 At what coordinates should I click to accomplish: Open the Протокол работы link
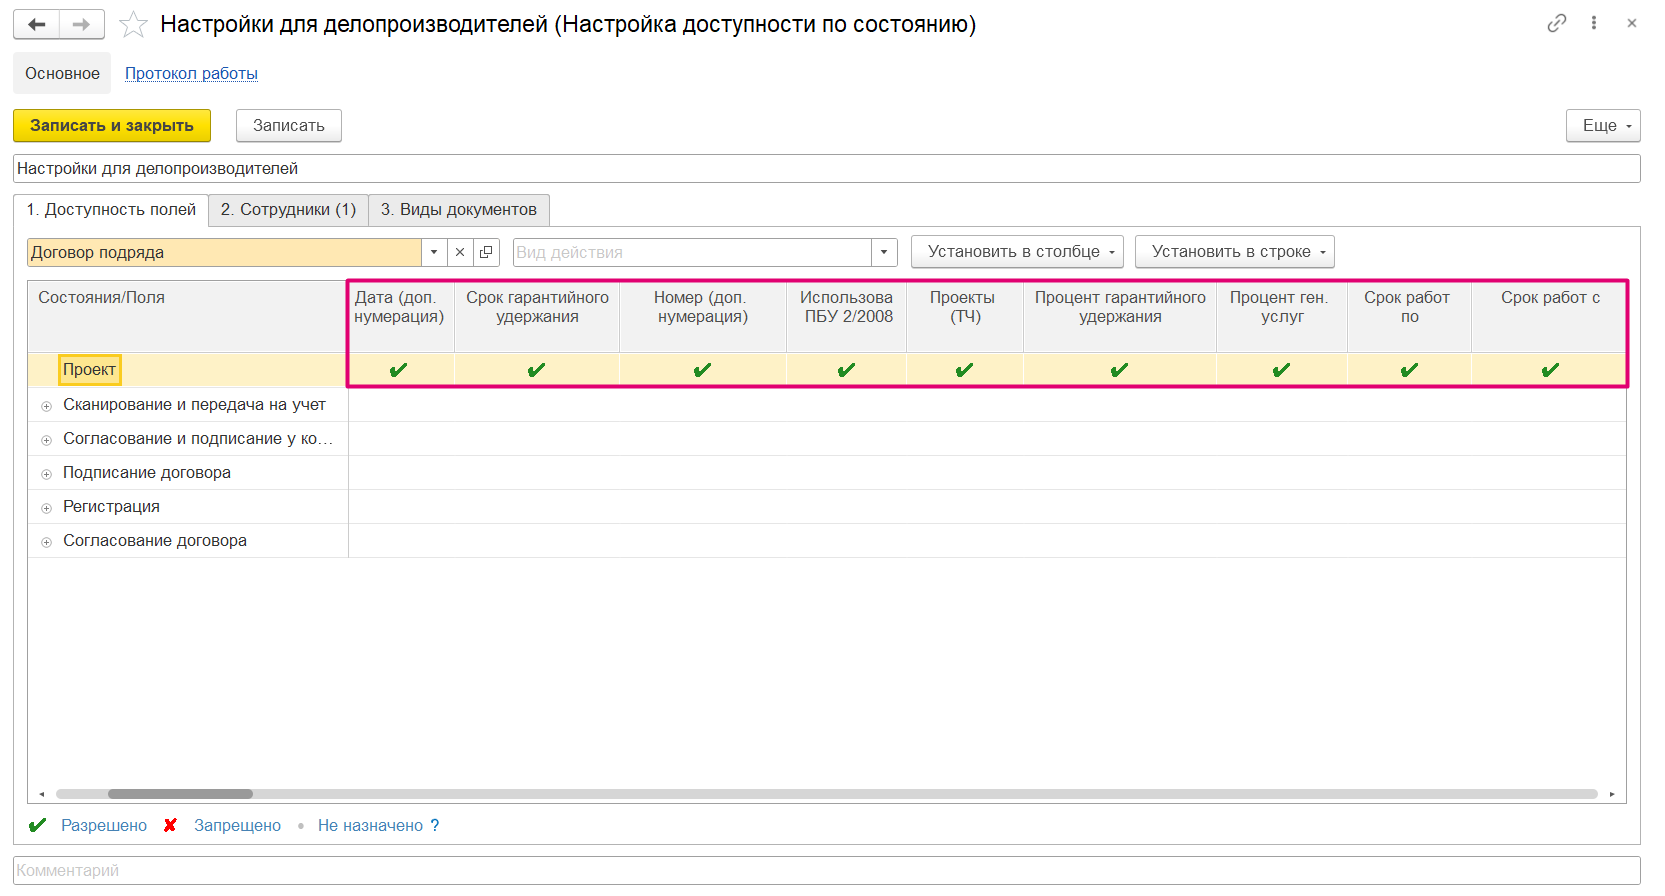[191, 73]
